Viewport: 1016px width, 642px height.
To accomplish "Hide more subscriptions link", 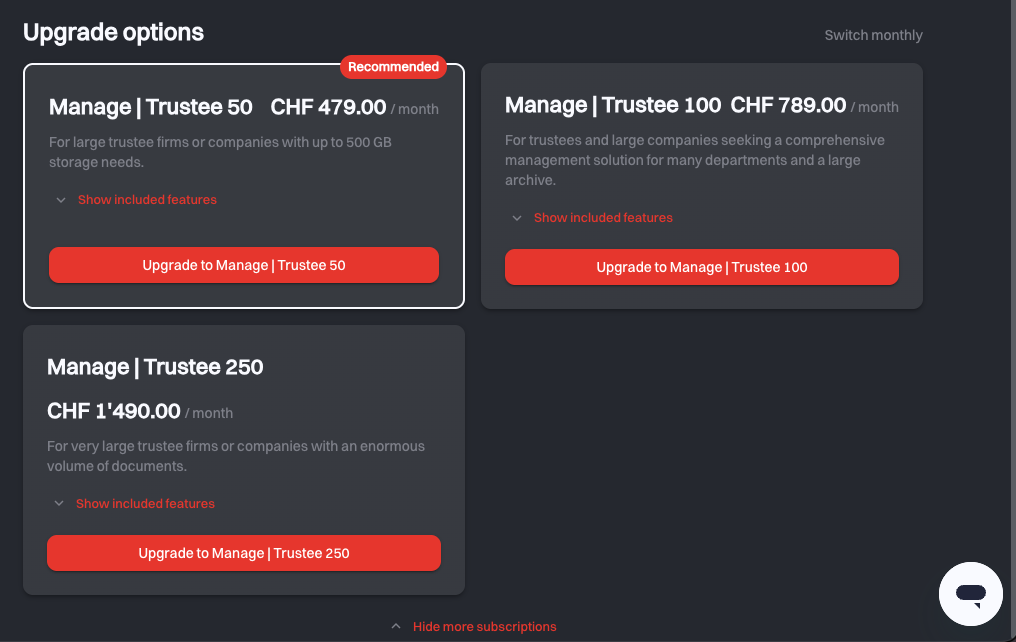I will [485, 626].
